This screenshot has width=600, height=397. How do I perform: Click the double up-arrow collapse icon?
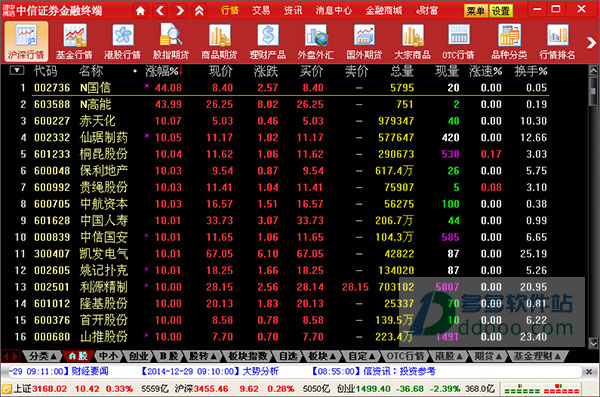coord(199,10)
